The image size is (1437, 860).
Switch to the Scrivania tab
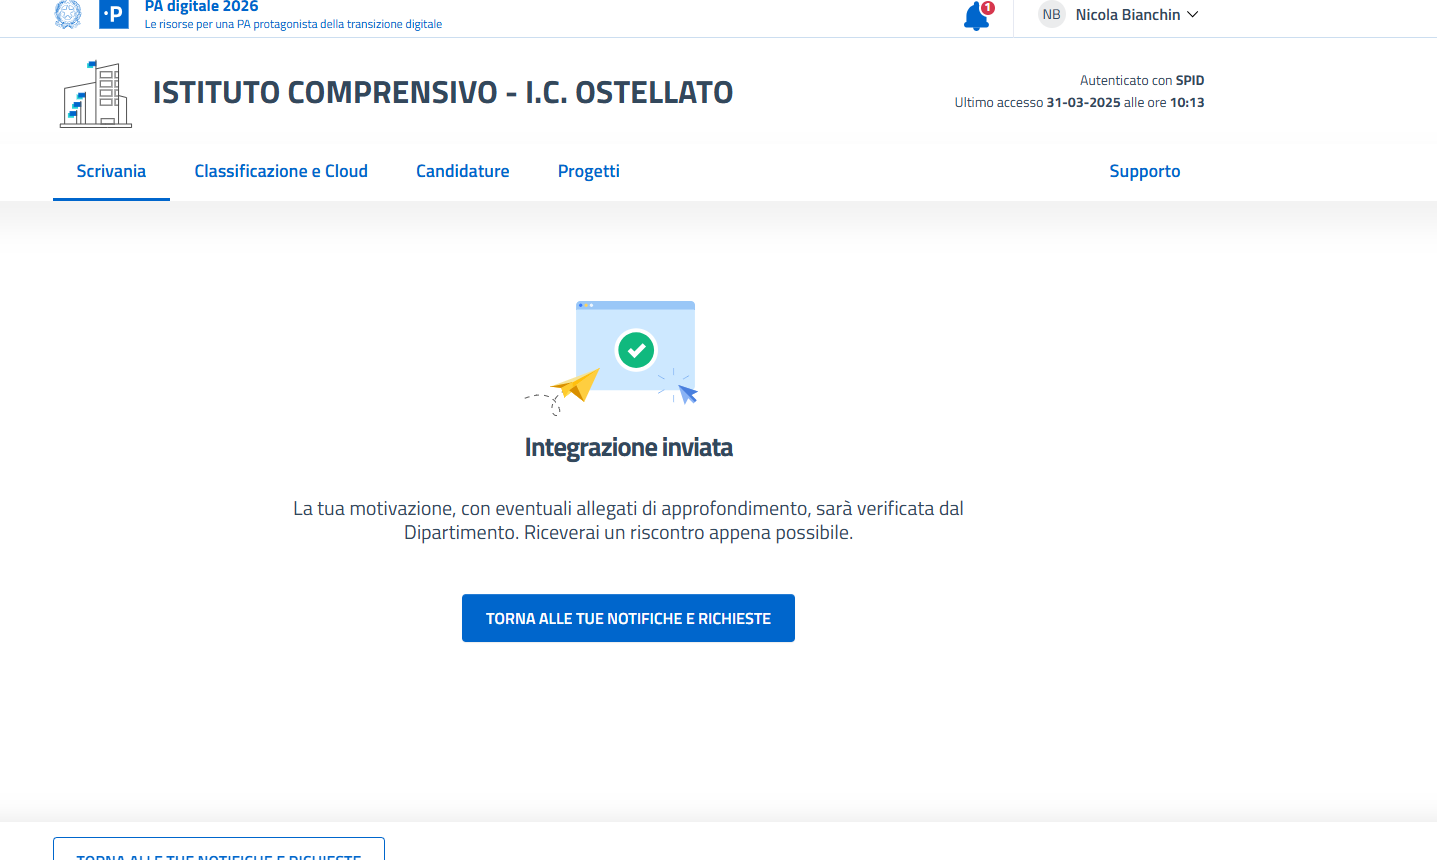click(x=111, y=171)
